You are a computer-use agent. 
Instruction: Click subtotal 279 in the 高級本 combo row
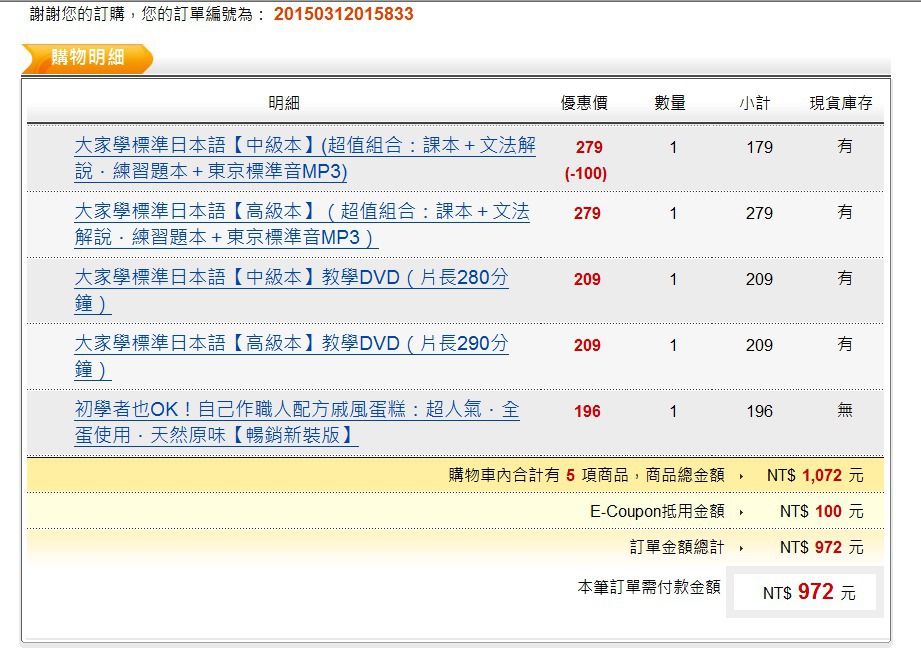[759, 213]
